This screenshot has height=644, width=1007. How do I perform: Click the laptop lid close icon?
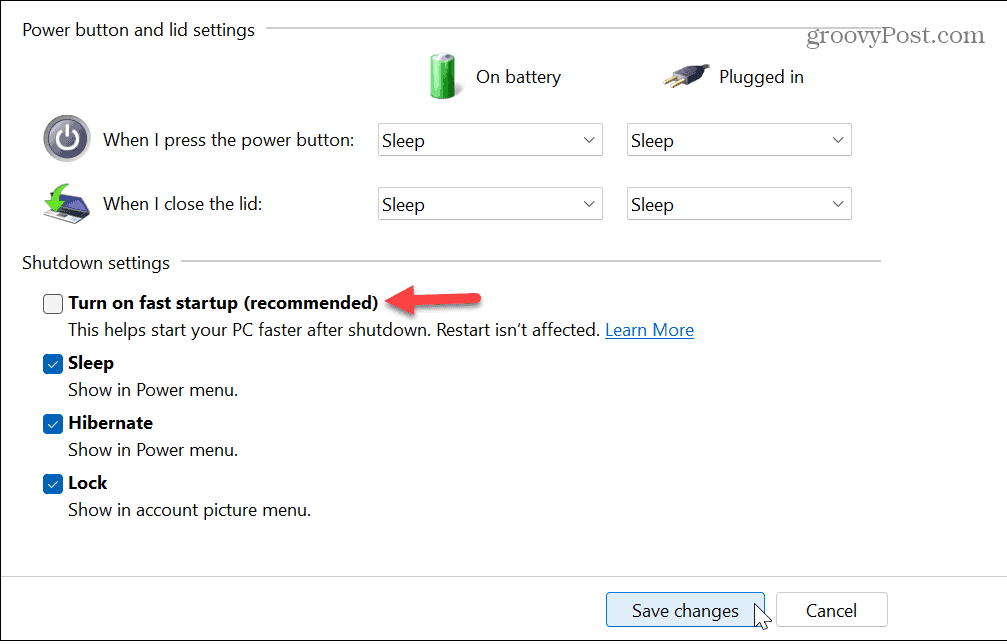click(x=67, y=204)
